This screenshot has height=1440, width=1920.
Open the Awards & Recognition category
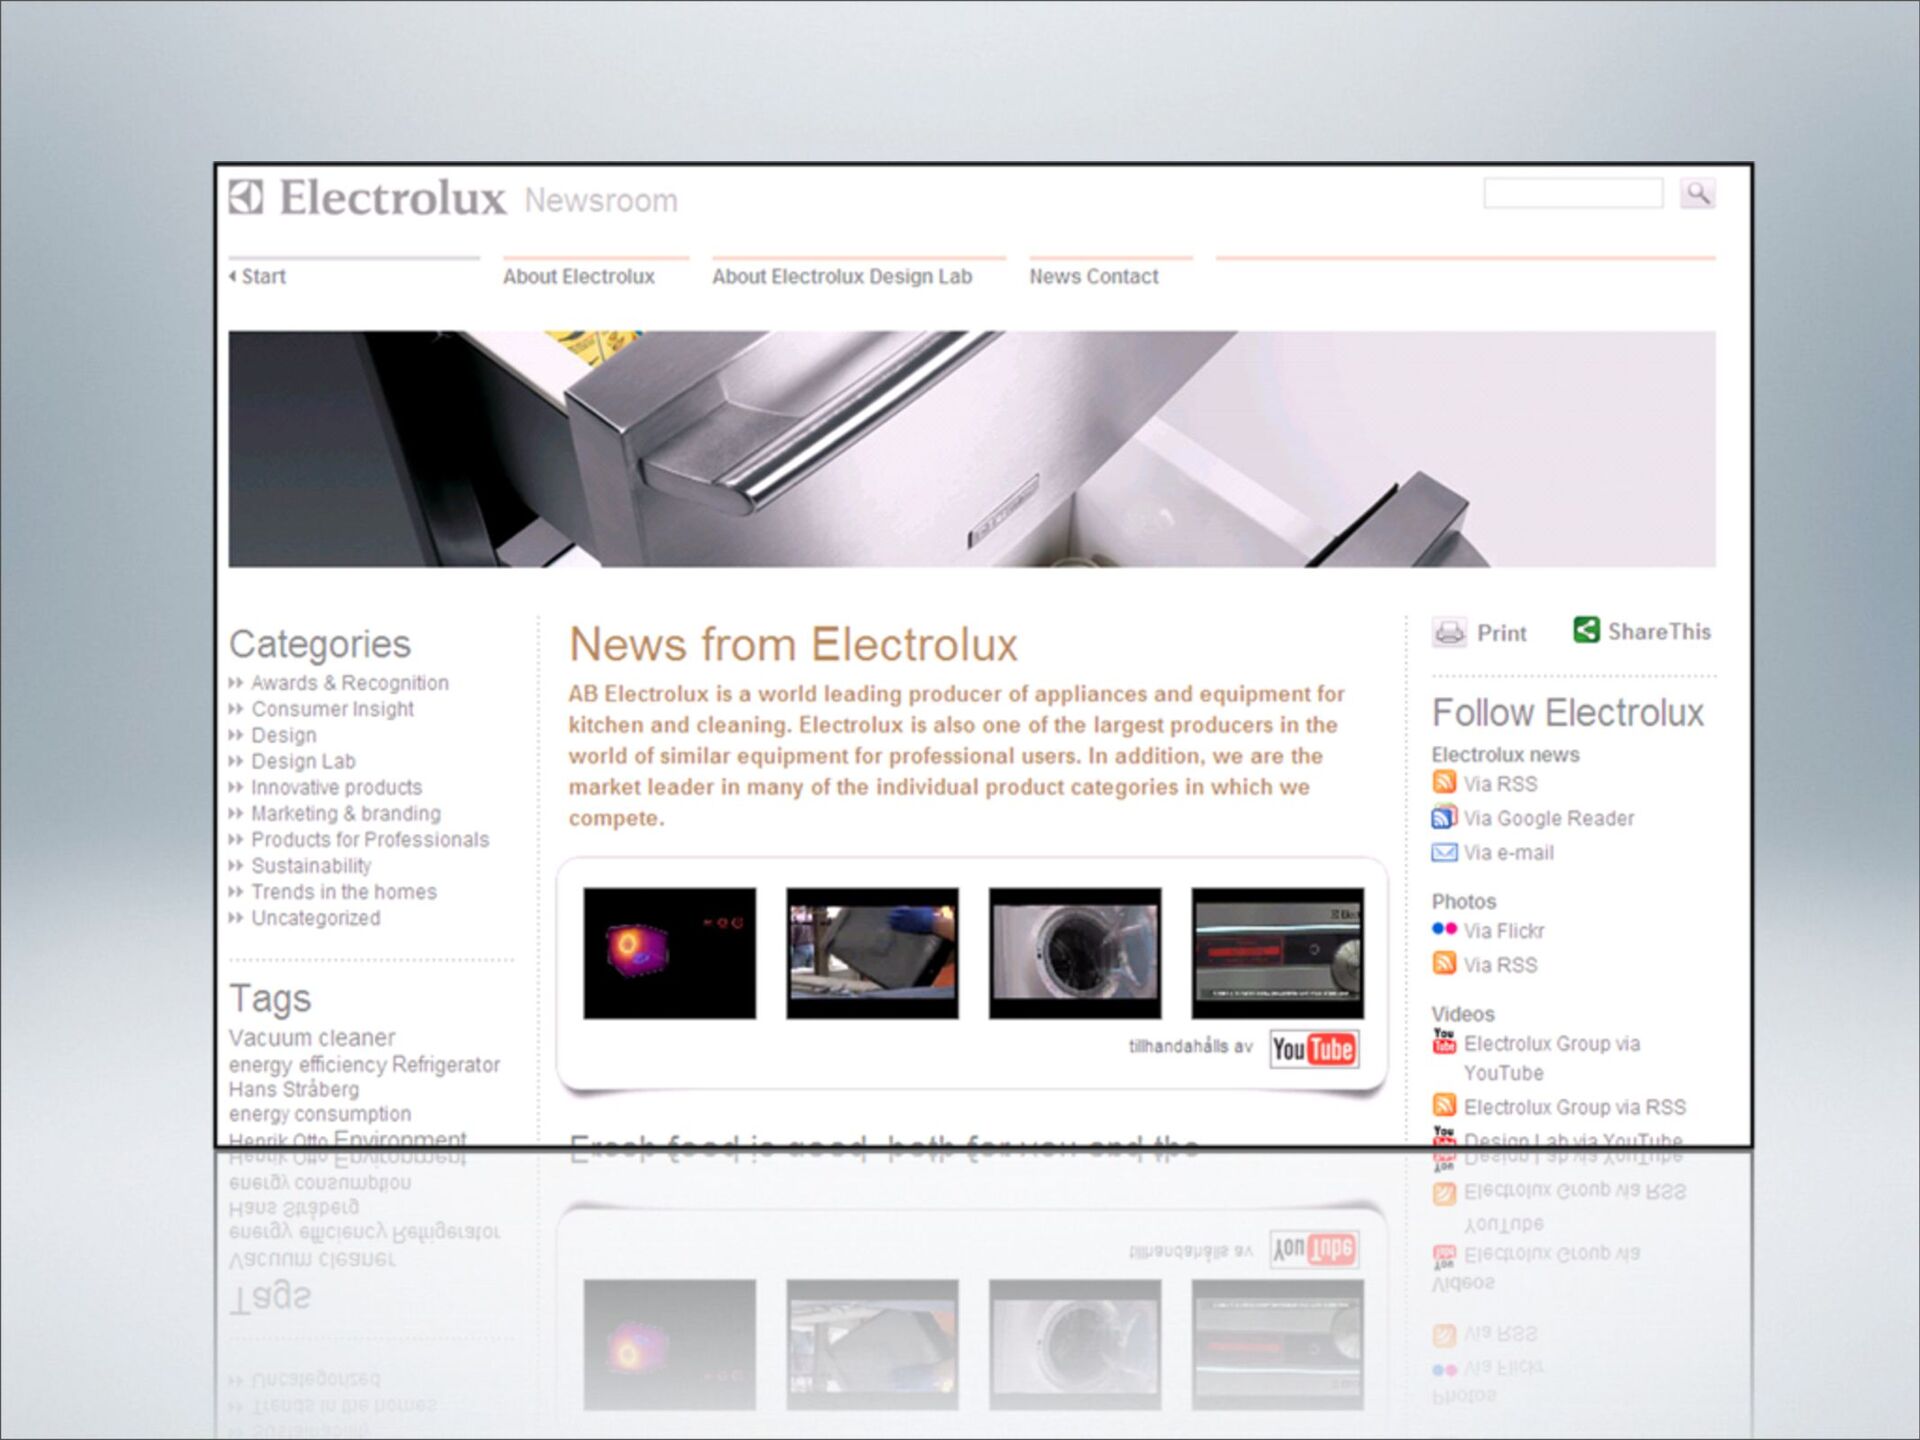350,683
